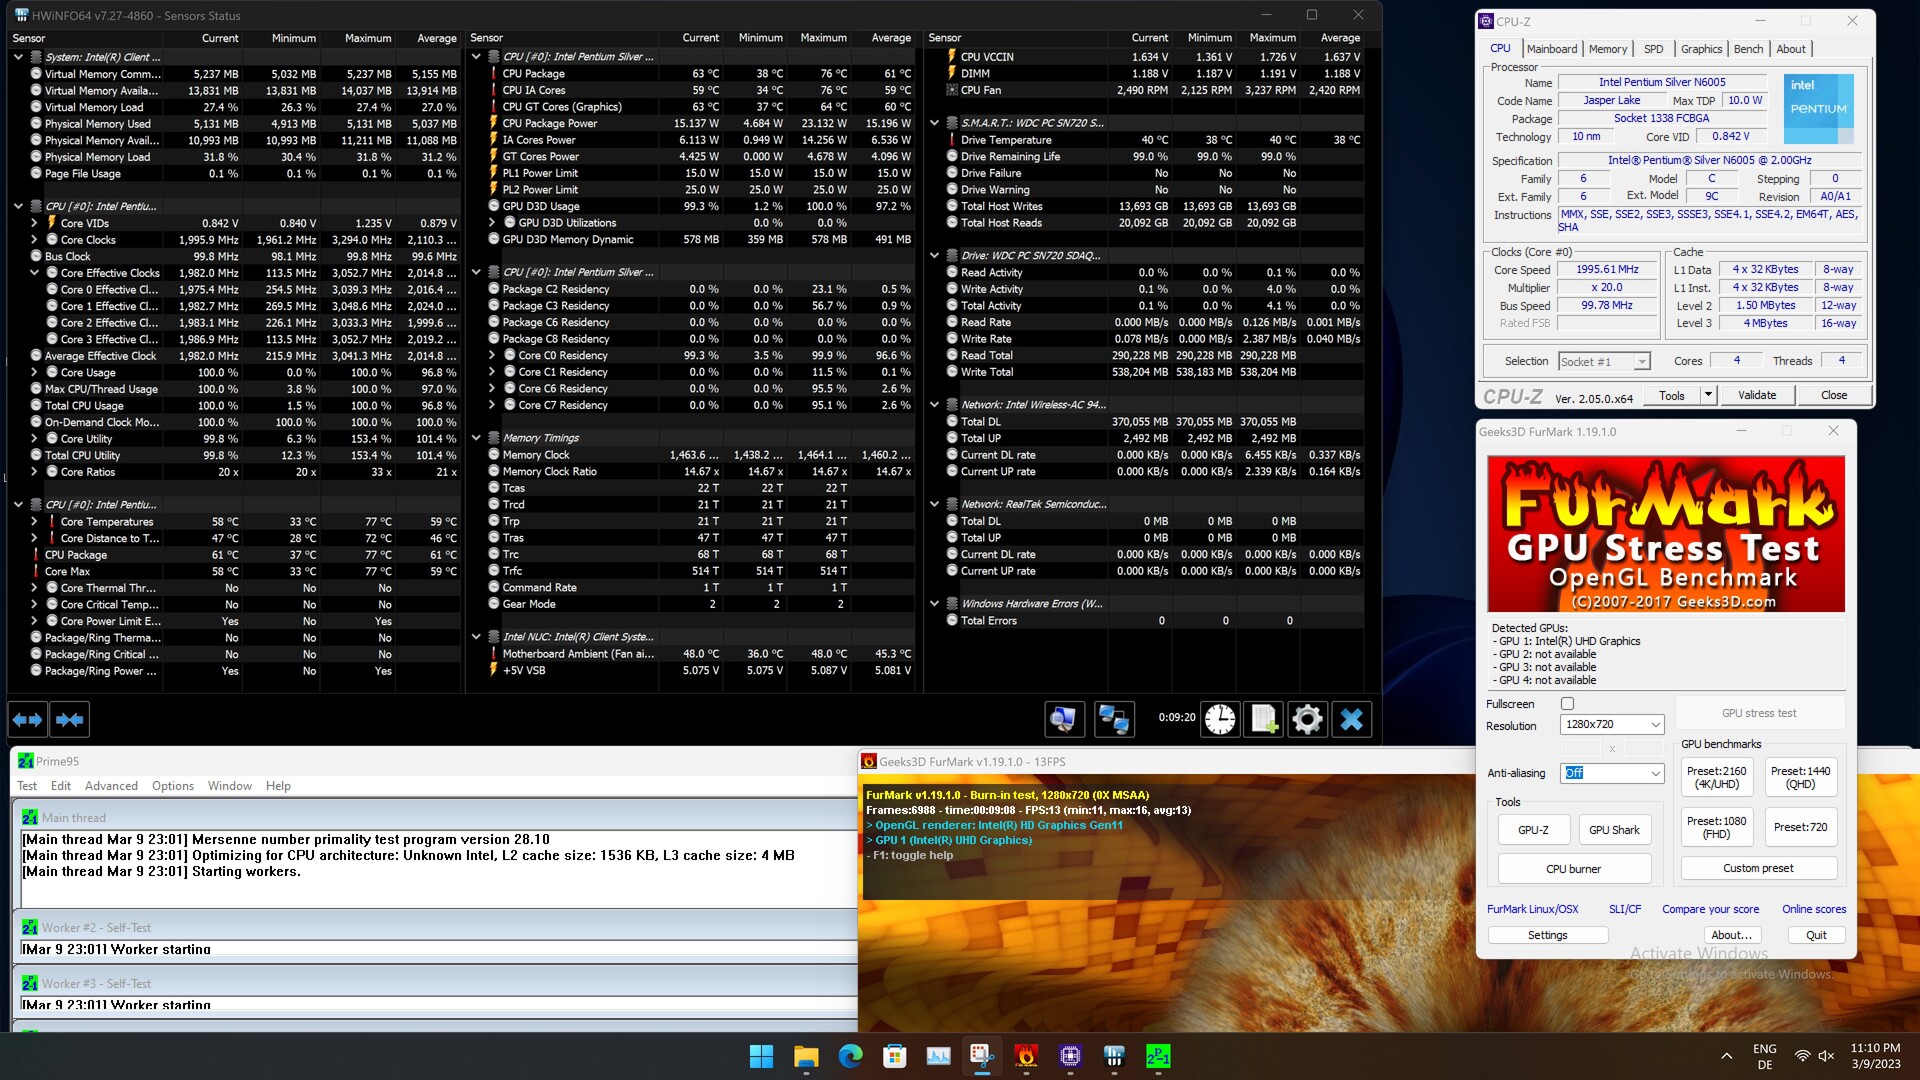Click FurMark GPU stress test button
The height and width of the screenshot is (1080, 1920).
(x=1759, y=713)
